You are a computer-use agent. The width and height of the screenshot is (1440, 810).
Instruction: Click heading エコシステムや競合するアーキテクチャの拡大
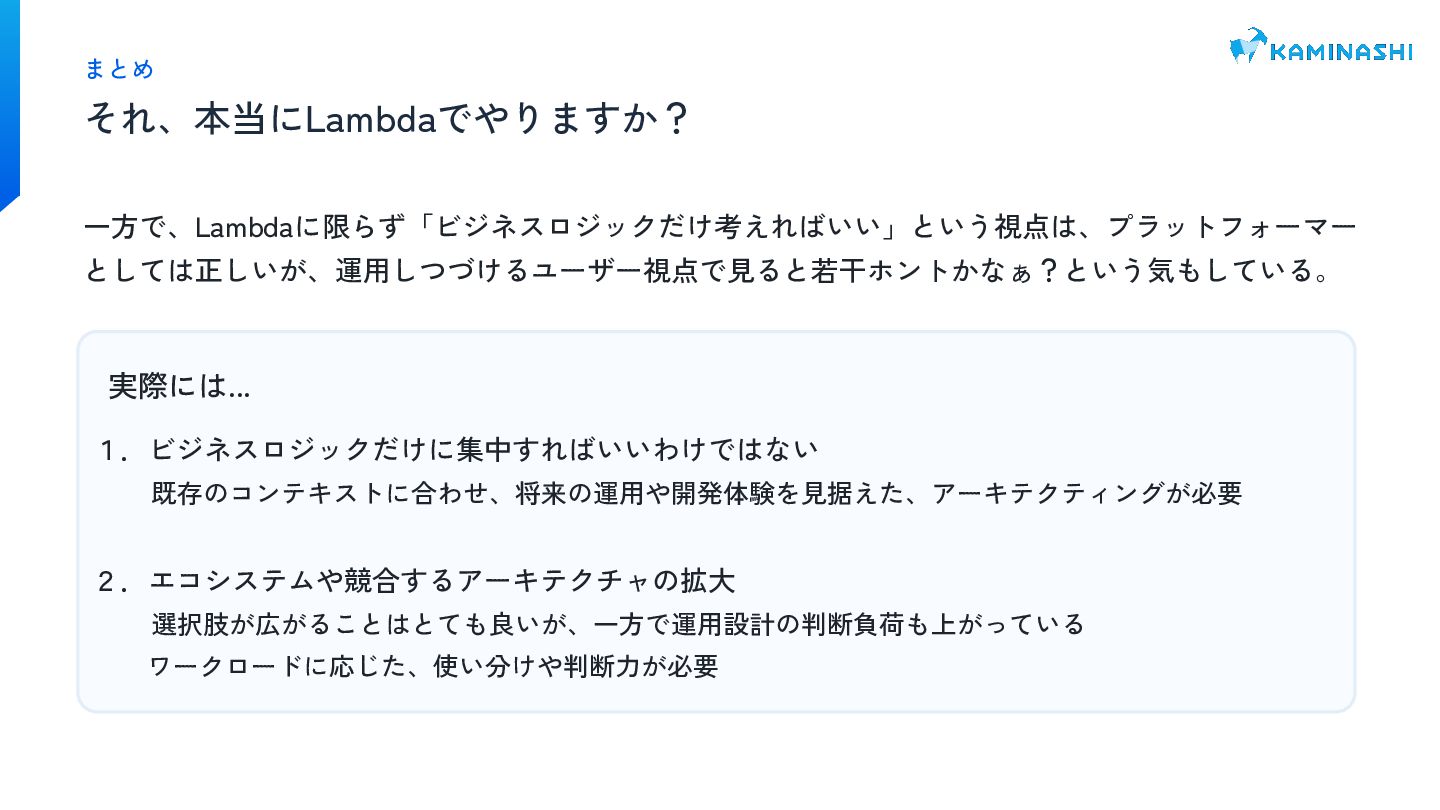click(443, 580)
